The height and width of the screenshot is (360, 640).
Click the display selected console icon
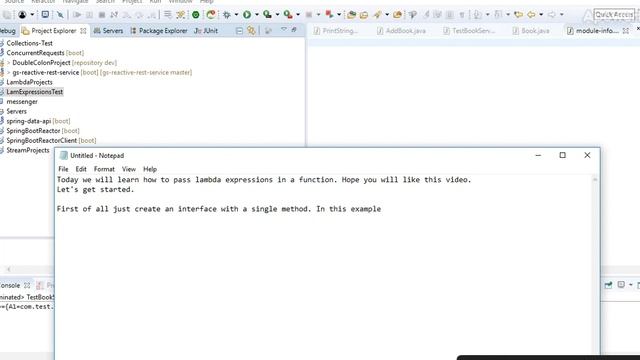(621, 285)
